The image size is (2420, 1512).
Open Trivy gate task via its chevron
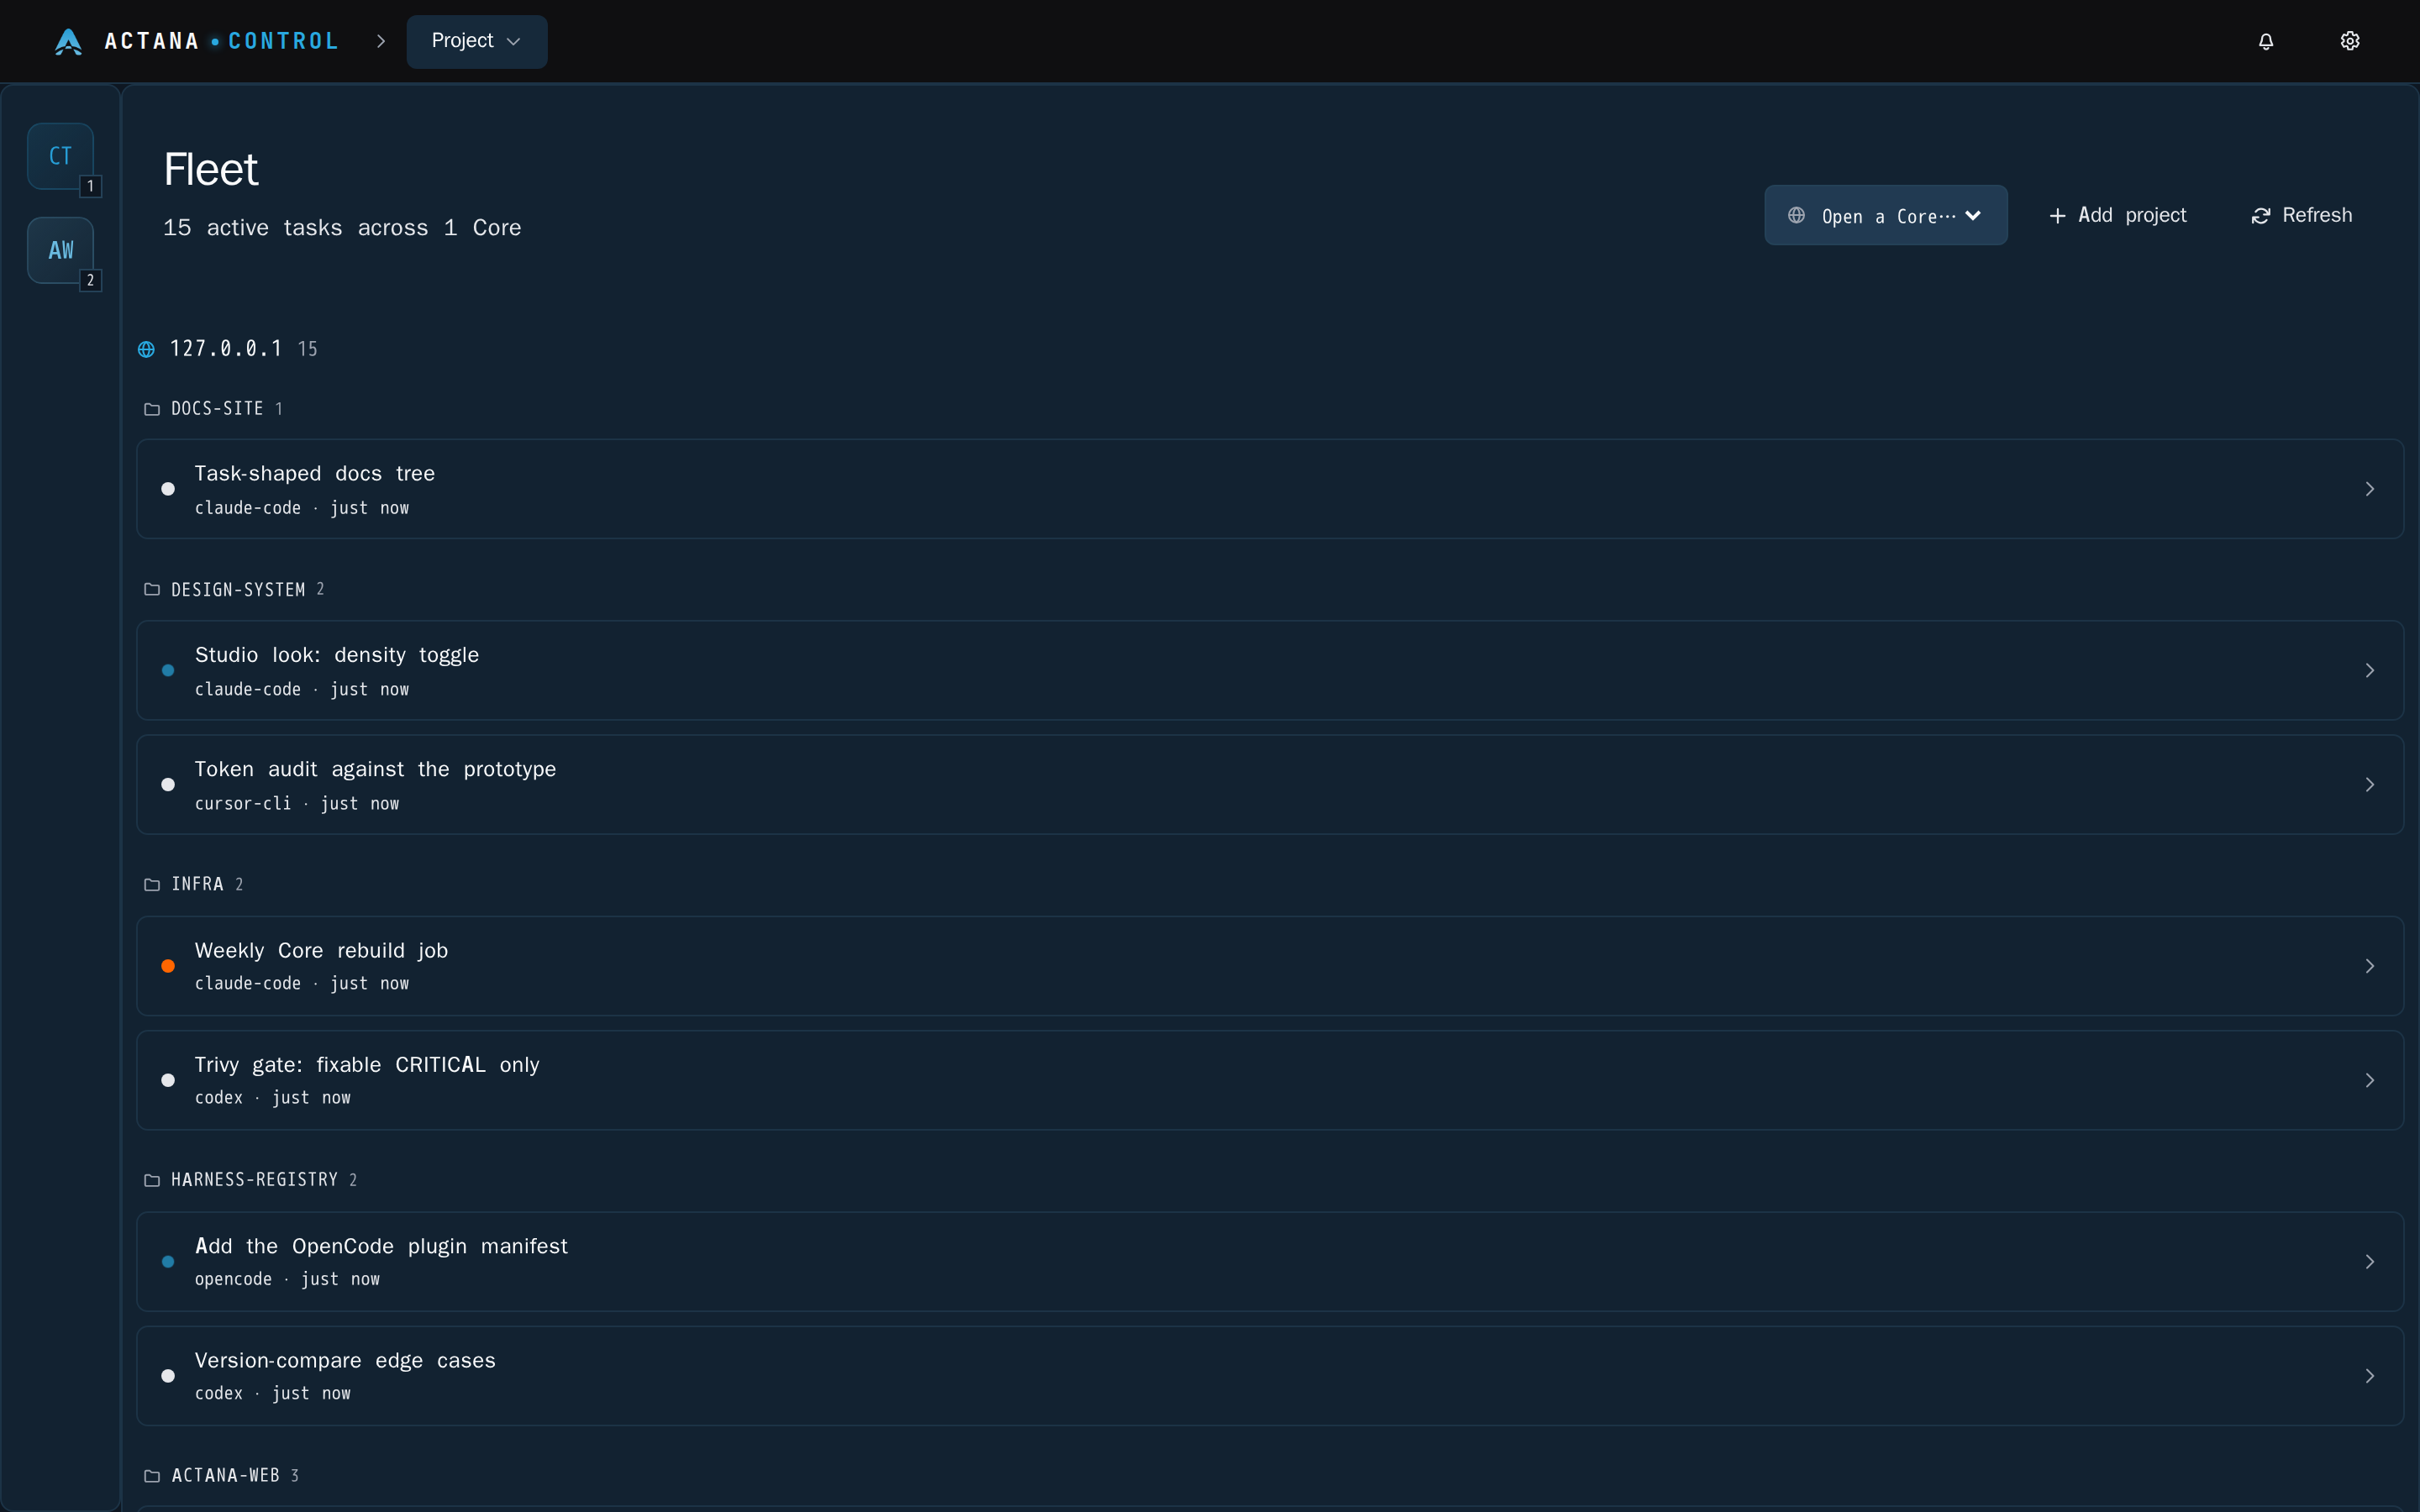pos(2369,1080)
